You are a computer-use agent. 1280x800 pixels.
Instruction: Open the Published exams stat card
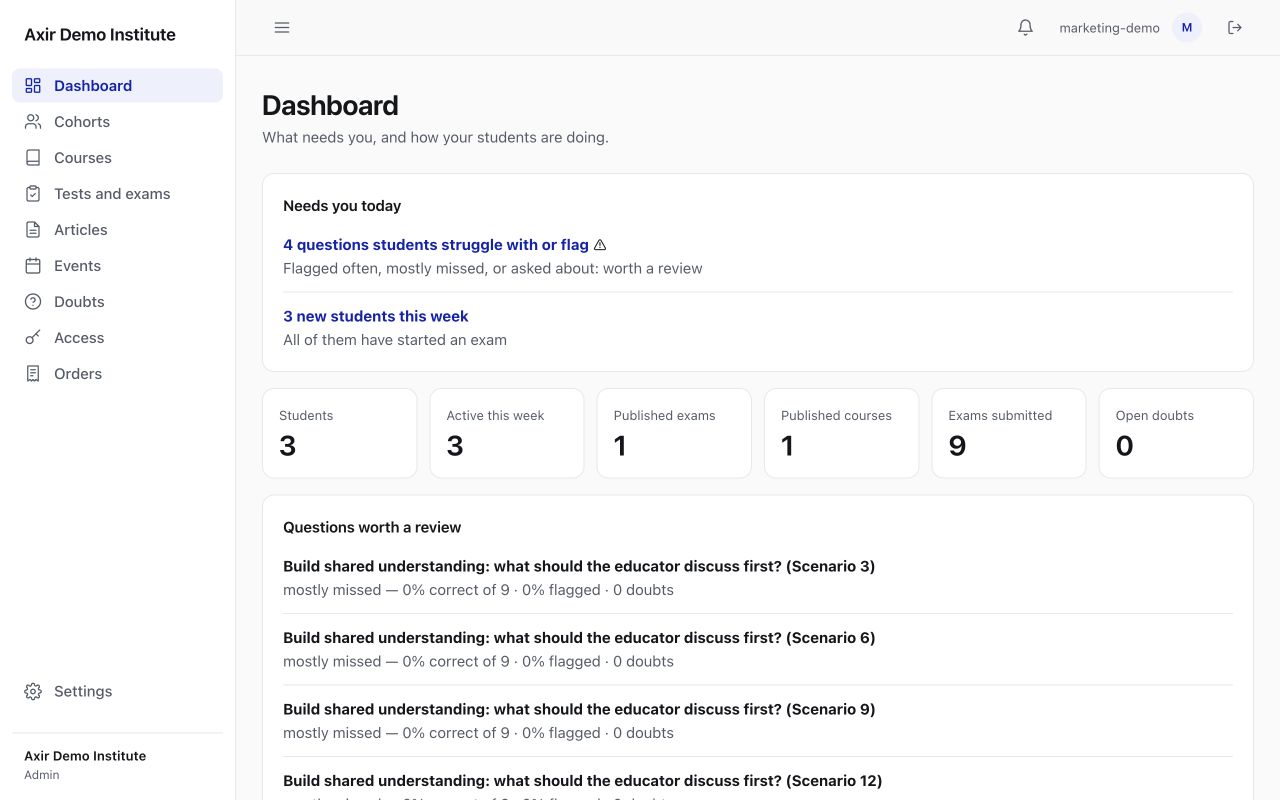pos(674,433)
